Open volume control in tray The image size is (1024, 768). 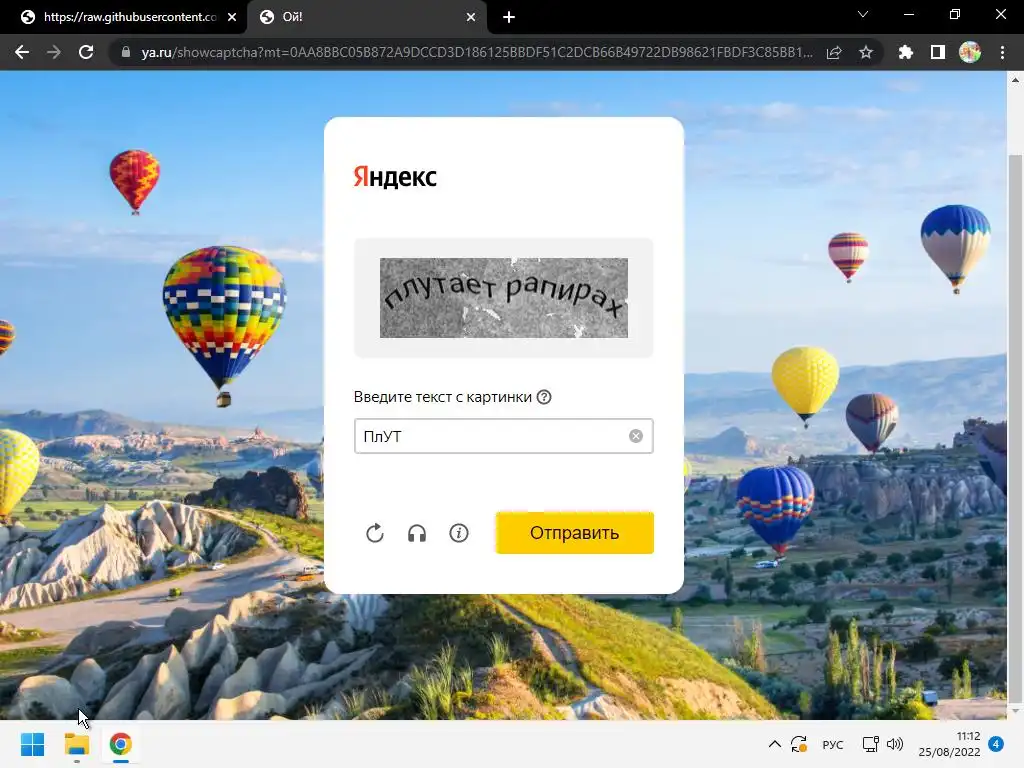[x=895, y=744]
